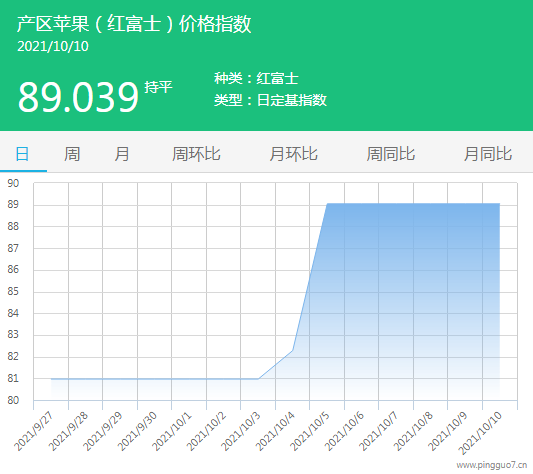Click the 2021/10/1 x-axis date label
This screenshot has height=474, width=533.
click(171, 431)
